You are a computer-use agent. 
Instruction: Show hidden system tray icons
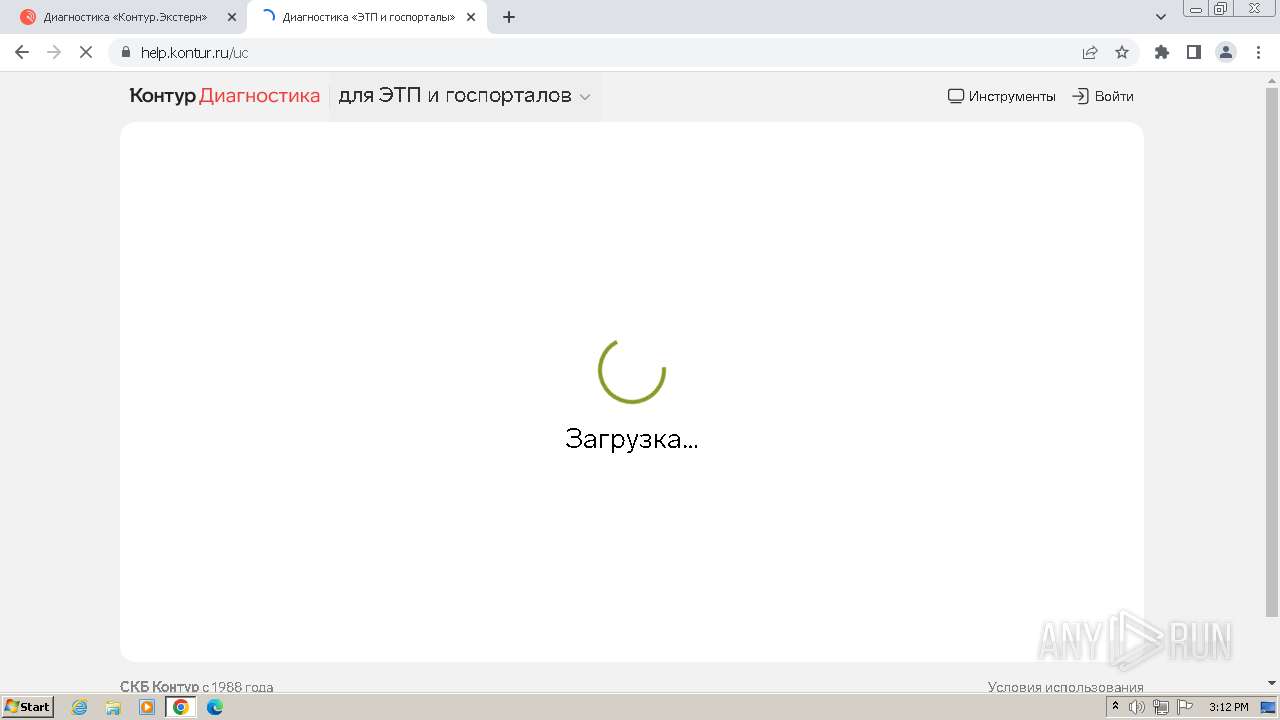click(x=1115, y=707)
